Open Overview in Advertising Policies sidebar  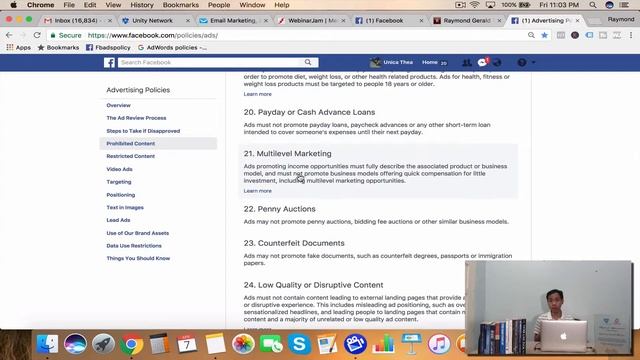(118, 105)
